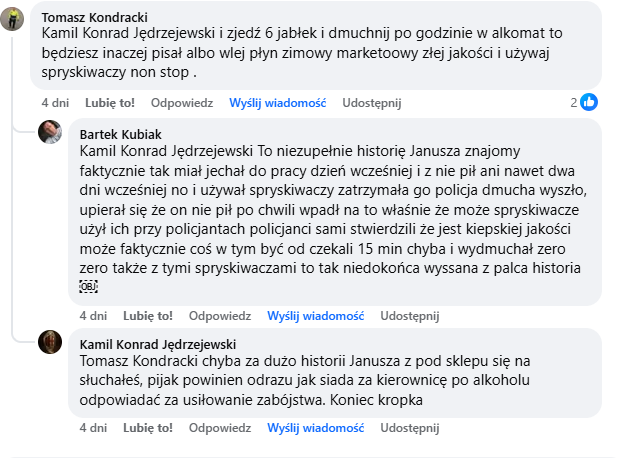This screenshot has height=458, width=623.
Task: Click the avatar beside the bottom comment
Action: point(51,342)
